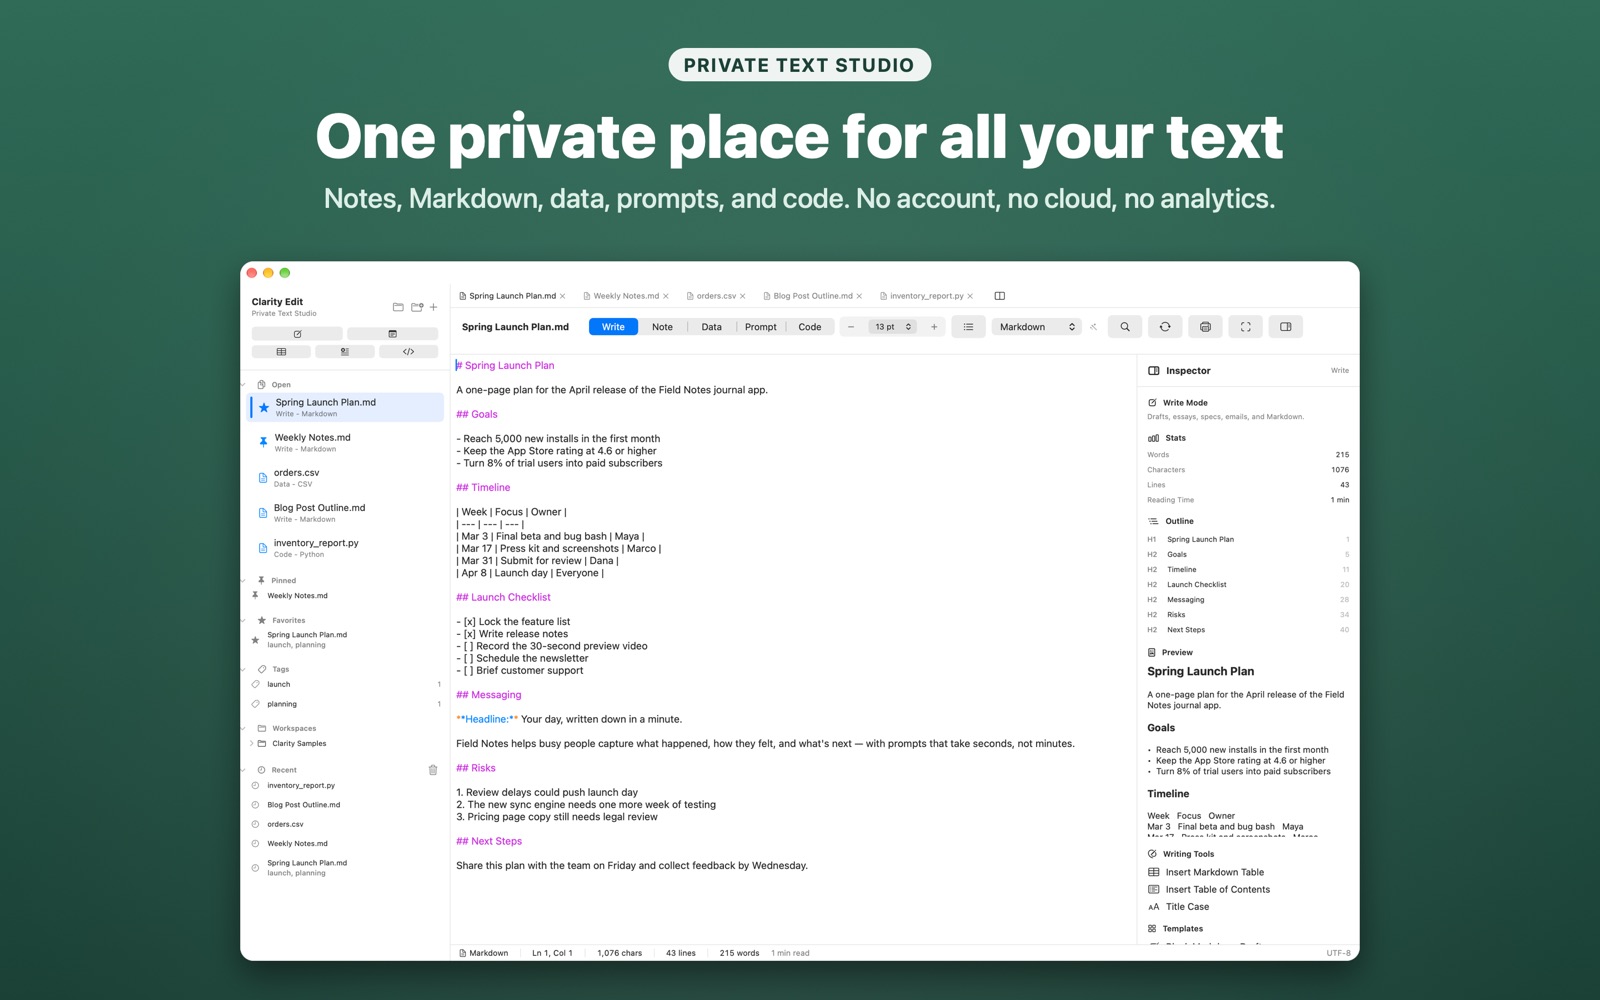
Task: Click the new Code quick-create button
Action: point(408,352)
